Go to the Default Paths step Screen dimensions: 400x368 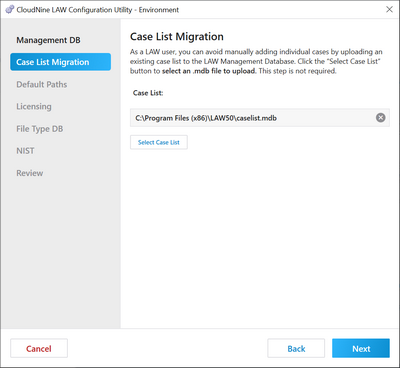pos(42,84)
